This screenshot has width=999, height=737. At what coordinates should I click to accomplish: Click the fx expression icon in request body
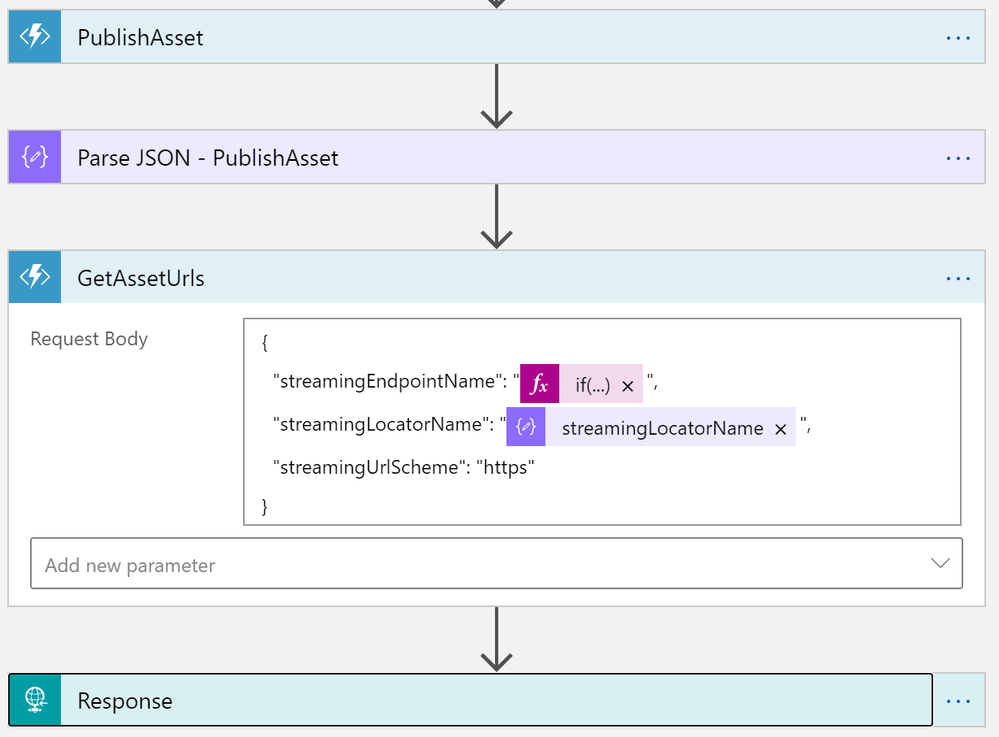click(x=539, y=383)
